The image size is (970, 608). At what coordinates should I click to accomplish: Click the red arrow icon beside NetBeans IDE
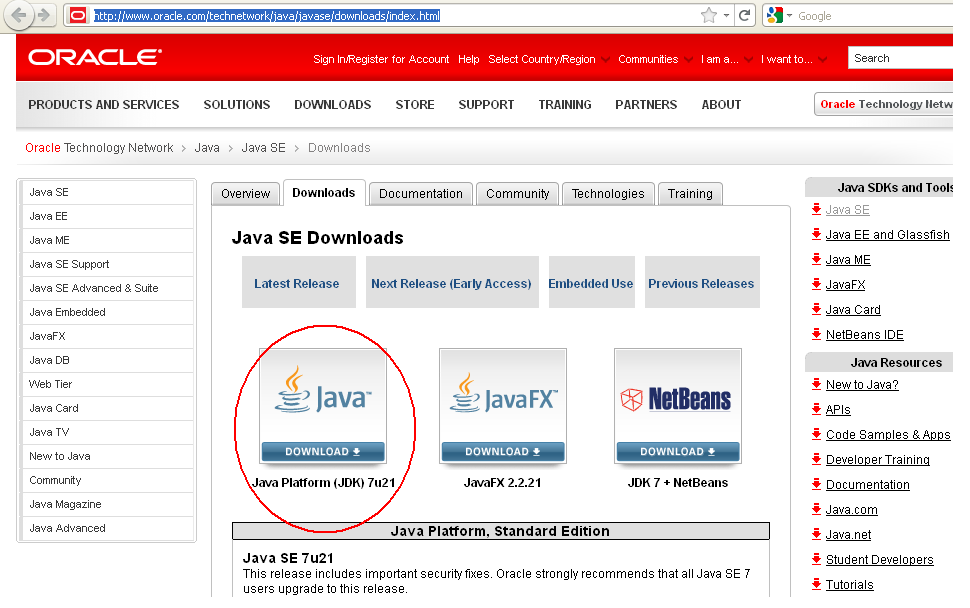tap(817, 335)
